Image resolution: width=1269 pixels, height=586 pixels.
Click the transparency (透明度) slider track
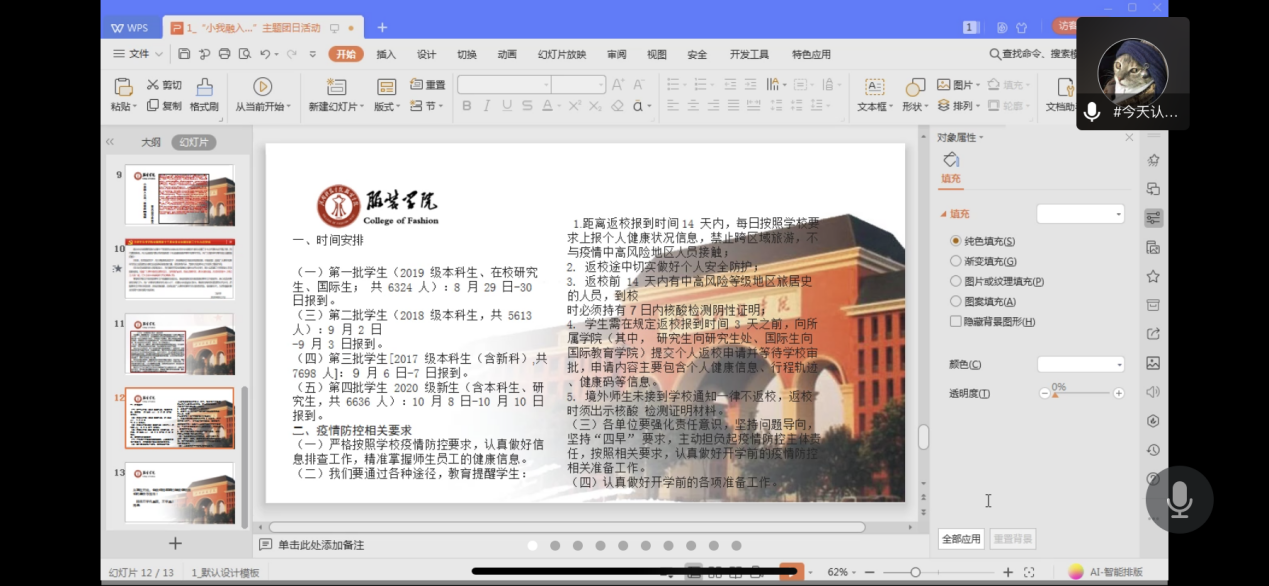tap(1080, 394)
